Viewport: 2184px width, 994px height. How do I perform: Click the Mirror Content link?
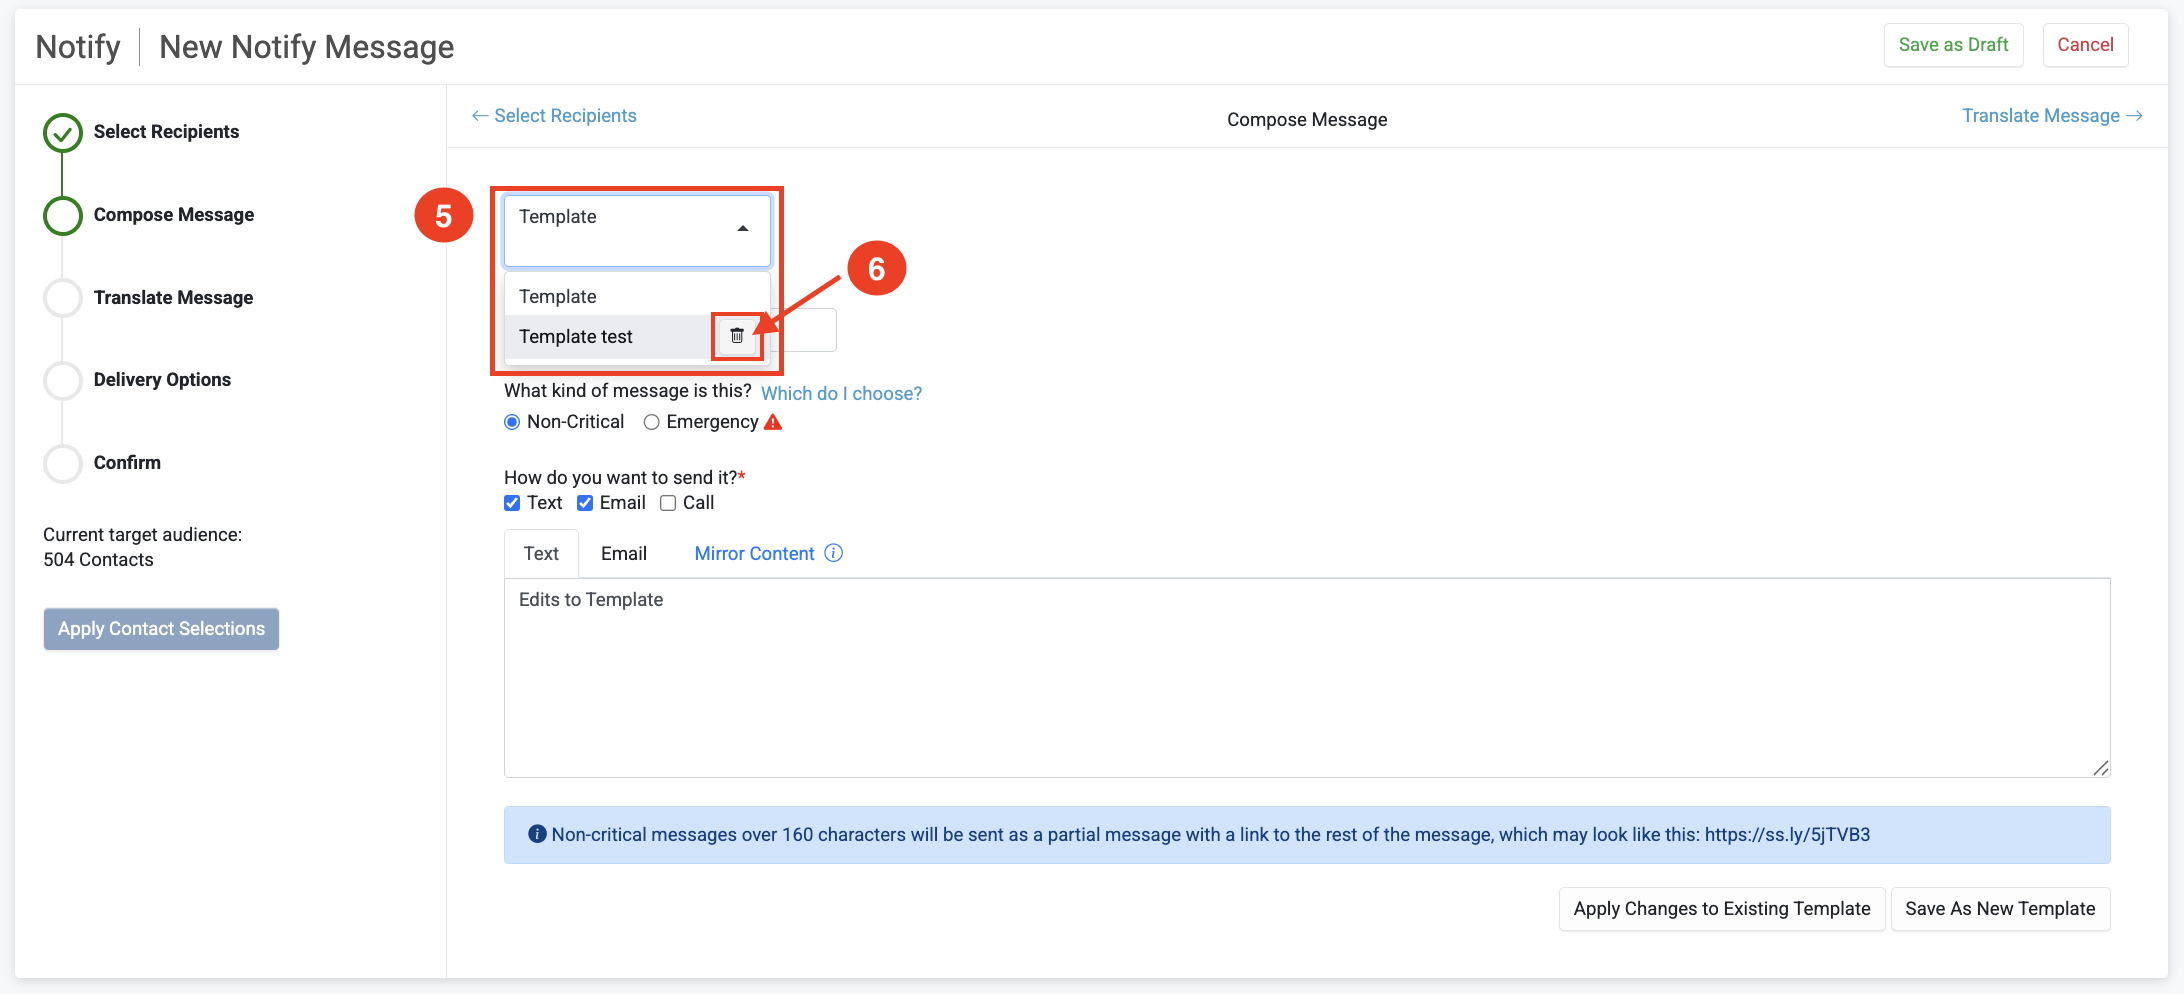[x=754, y=553]
